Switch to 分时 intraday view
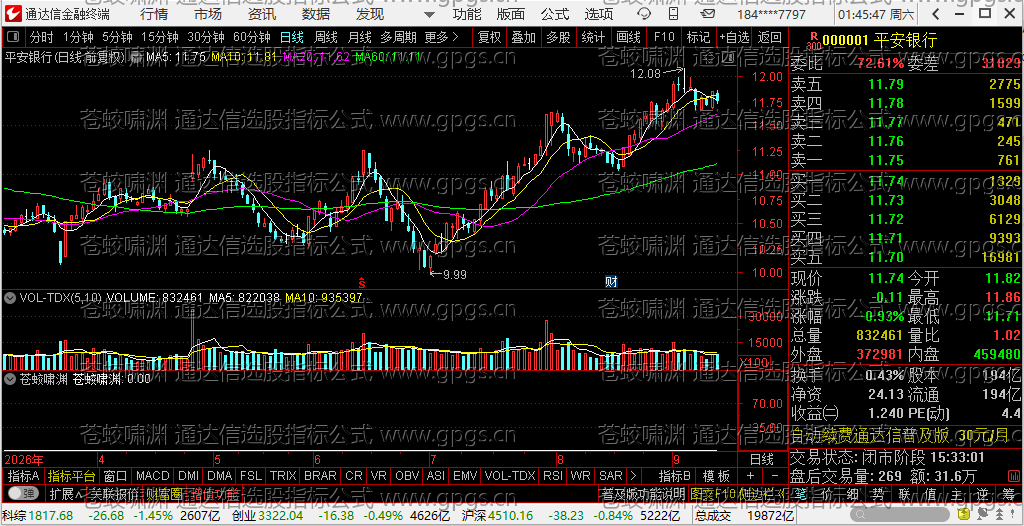1024x526 pixels. click(41, 37)
